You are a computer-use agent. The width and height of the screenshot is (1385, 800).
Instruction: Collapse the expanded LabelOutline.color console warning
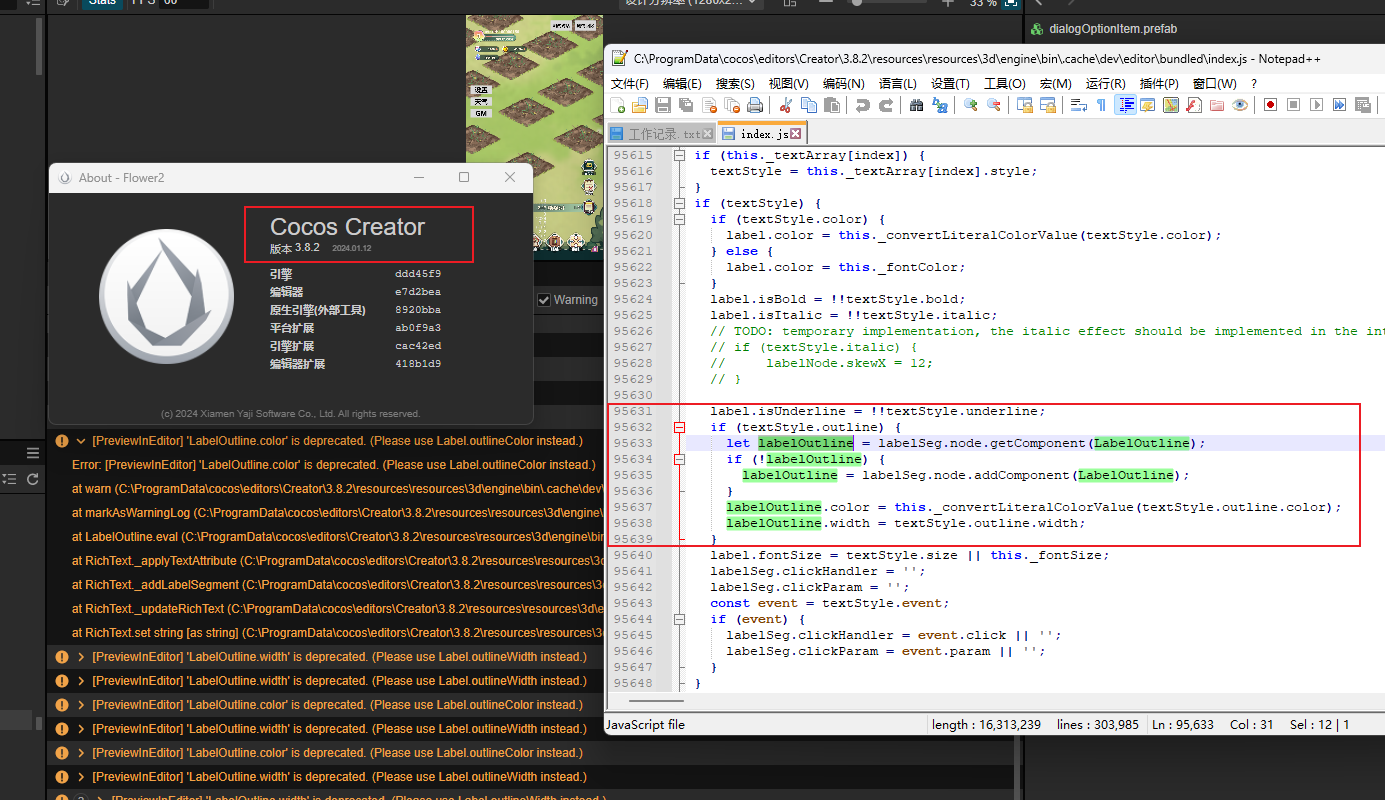81,441
